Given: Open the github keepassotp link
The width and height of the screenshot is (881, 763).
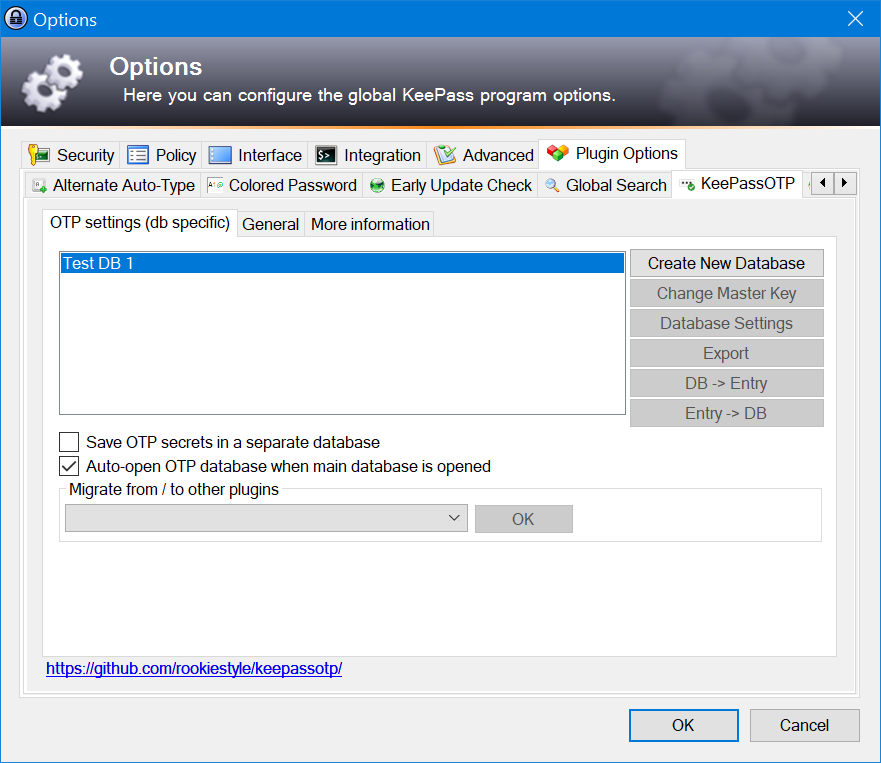Looking at the screenshot, I should pyautogui.click(x=194, y=668).
